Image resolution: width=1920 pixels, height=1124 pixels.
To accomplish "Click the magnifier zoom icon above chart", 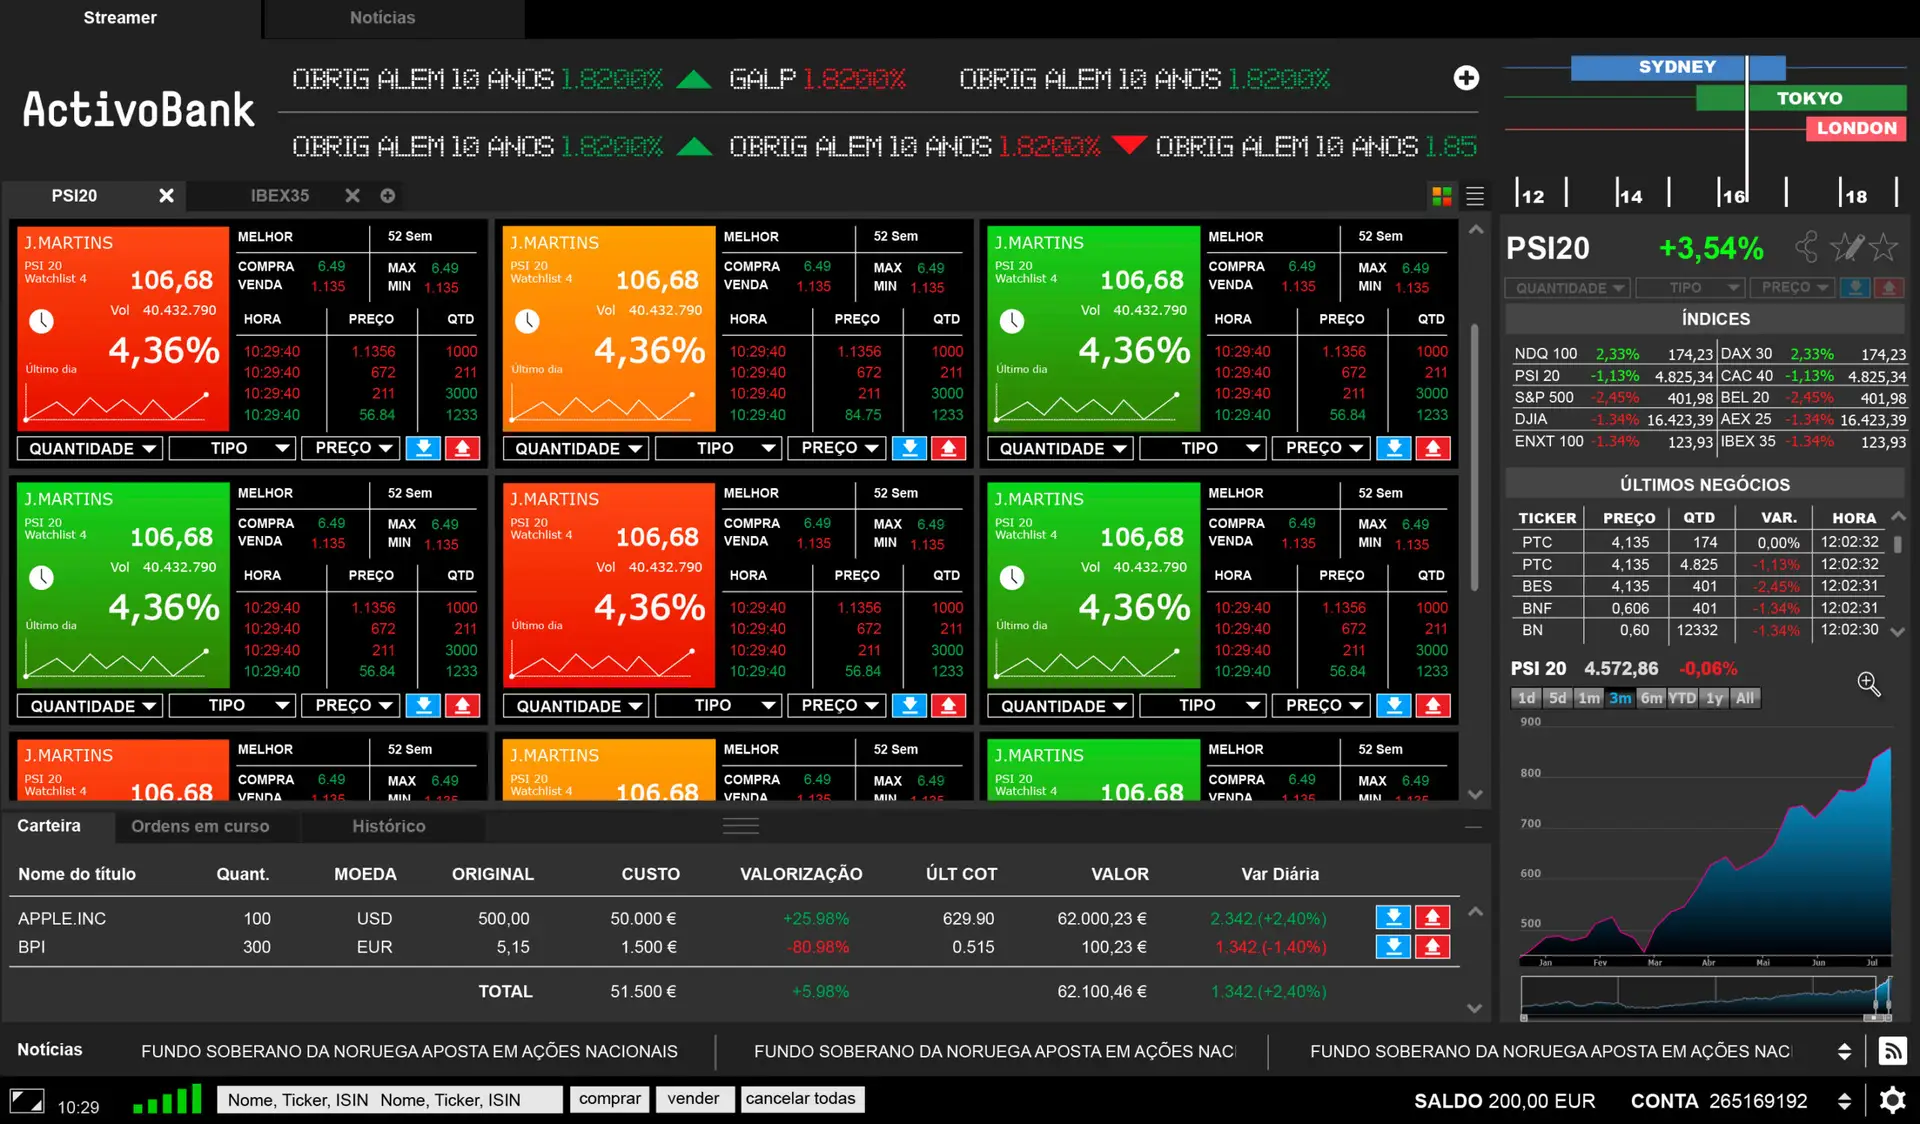I will [1868, 684].
